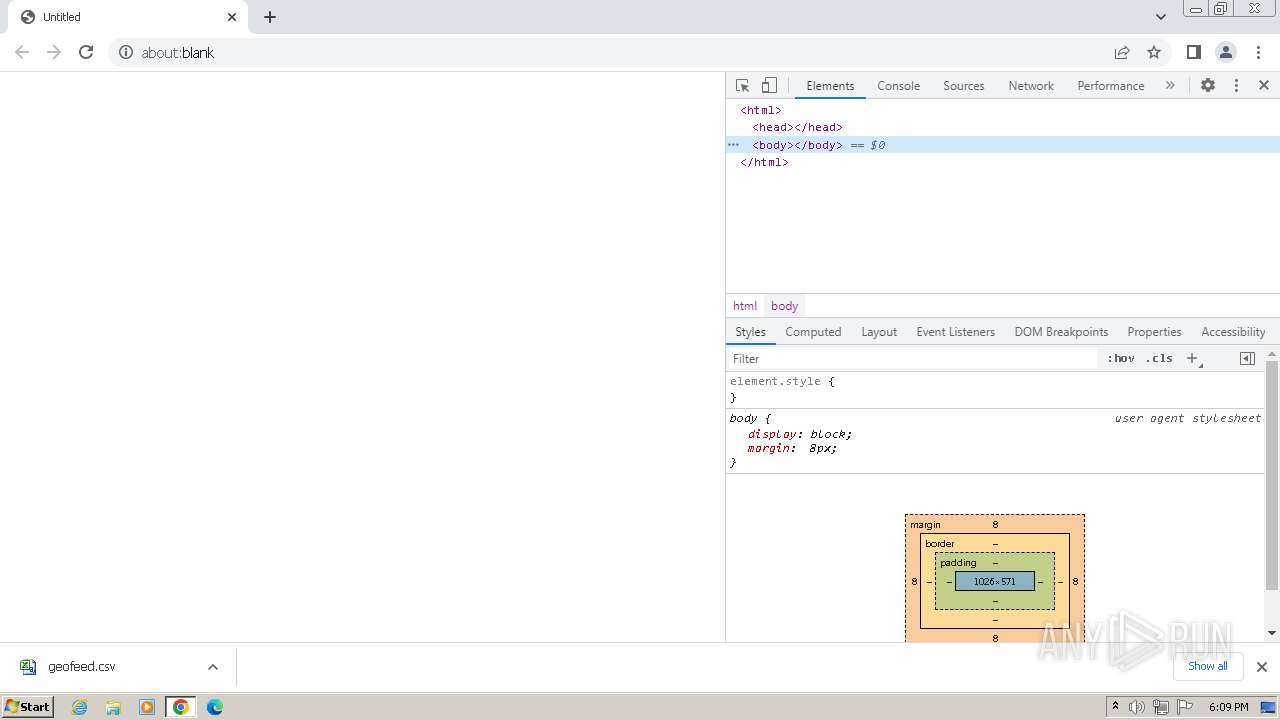Open Chrome three-dot menu
The image size is (1280, 720).
click(1258, 52)
